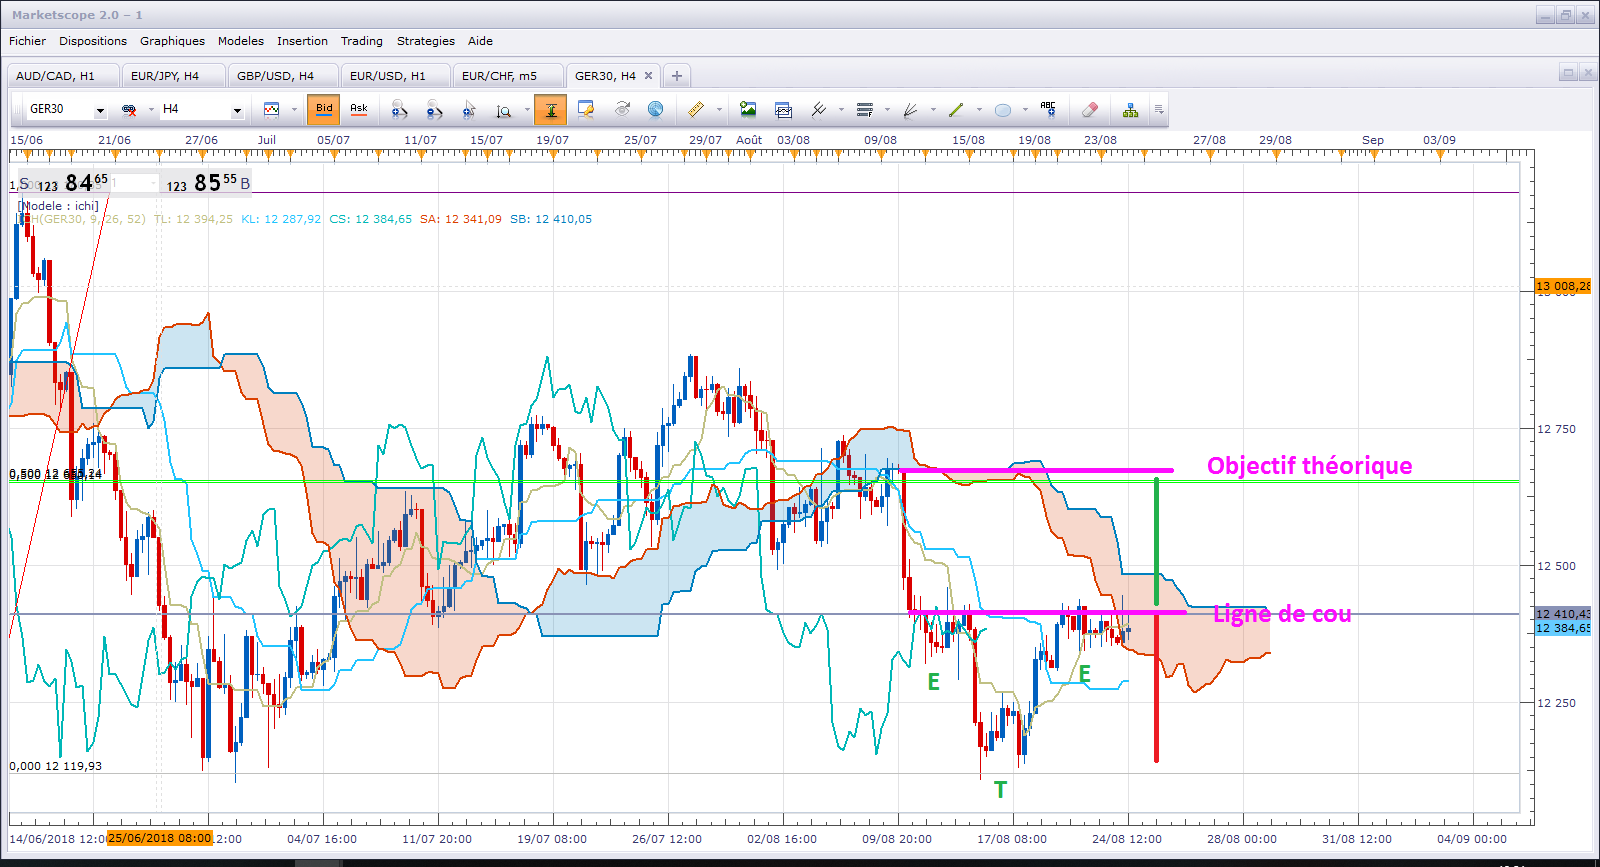Viewport: 1600px width, 867px height.
Task: Select the ruler measurement tool
Action: click(x=696, y=109)
